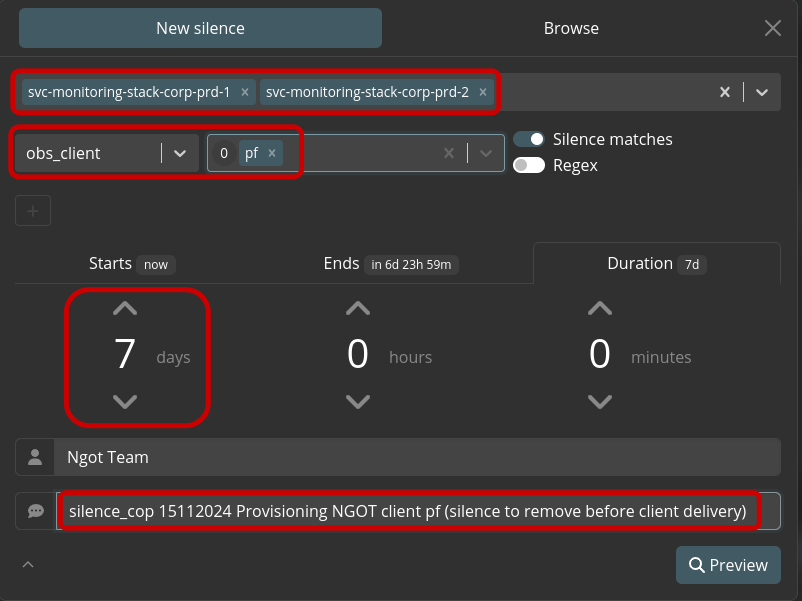Screen dimensions: 802x601
Task: Click the 0 matched alerts badge
Action: point(224,153)
